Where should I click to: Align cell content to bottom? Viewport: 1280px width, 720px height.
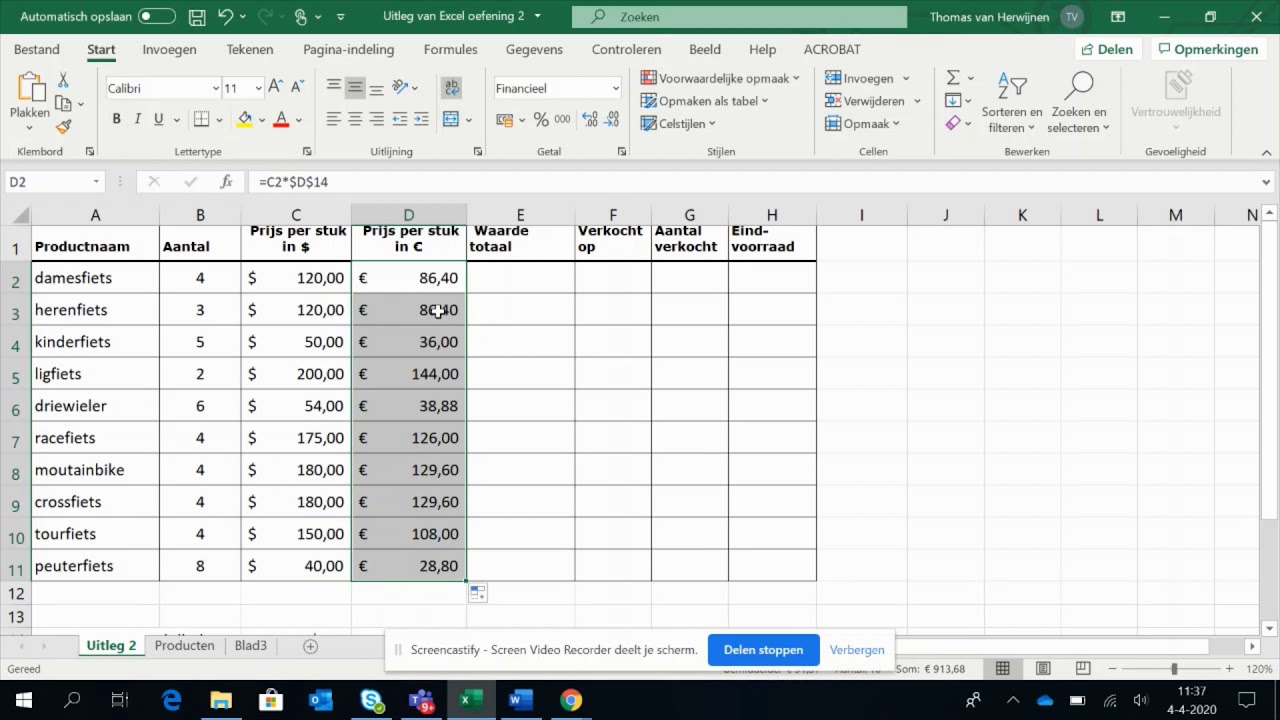click(x=376, y=88)
